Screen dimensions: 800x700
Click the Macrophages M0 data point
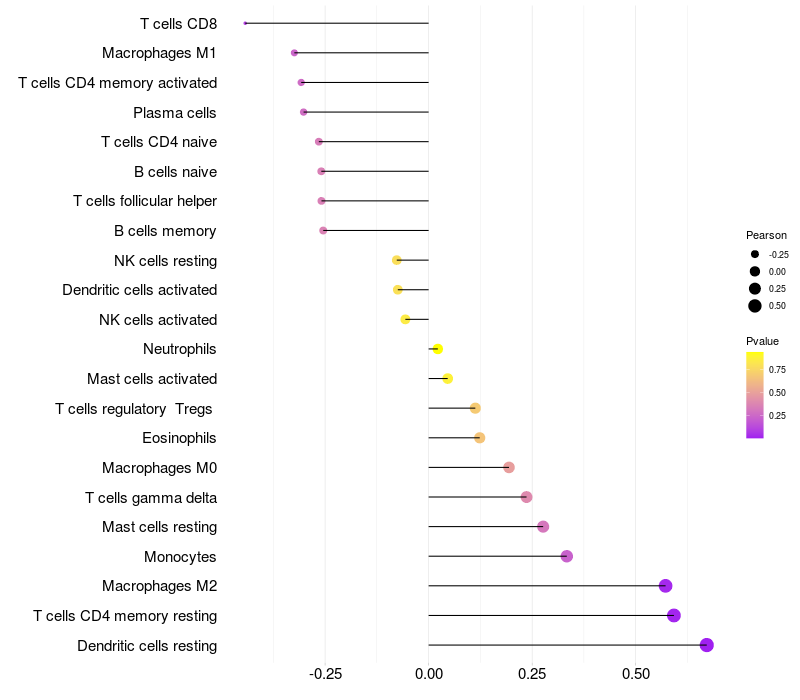509,467
